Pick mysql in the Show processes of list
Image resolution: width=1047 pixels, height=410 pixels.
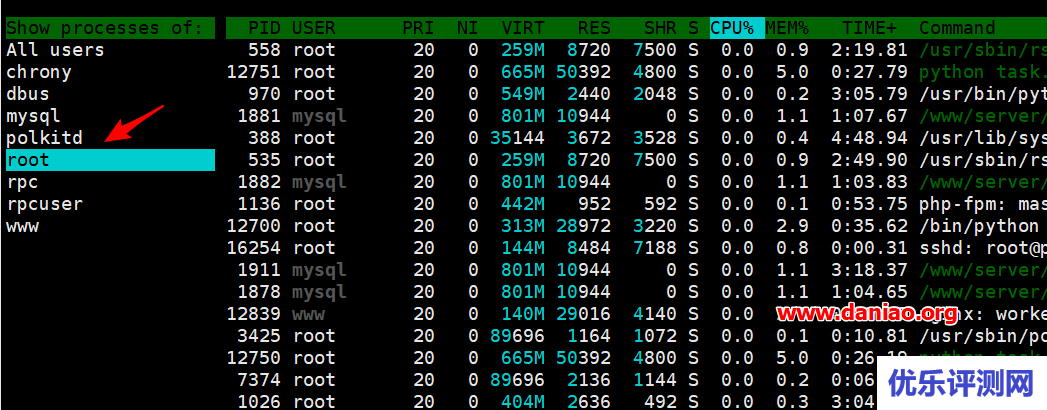(33, 116)
